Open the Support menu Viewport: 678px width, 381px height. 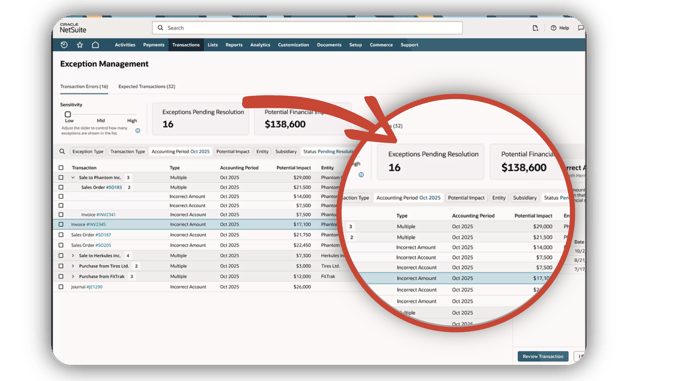pos(409,45)
